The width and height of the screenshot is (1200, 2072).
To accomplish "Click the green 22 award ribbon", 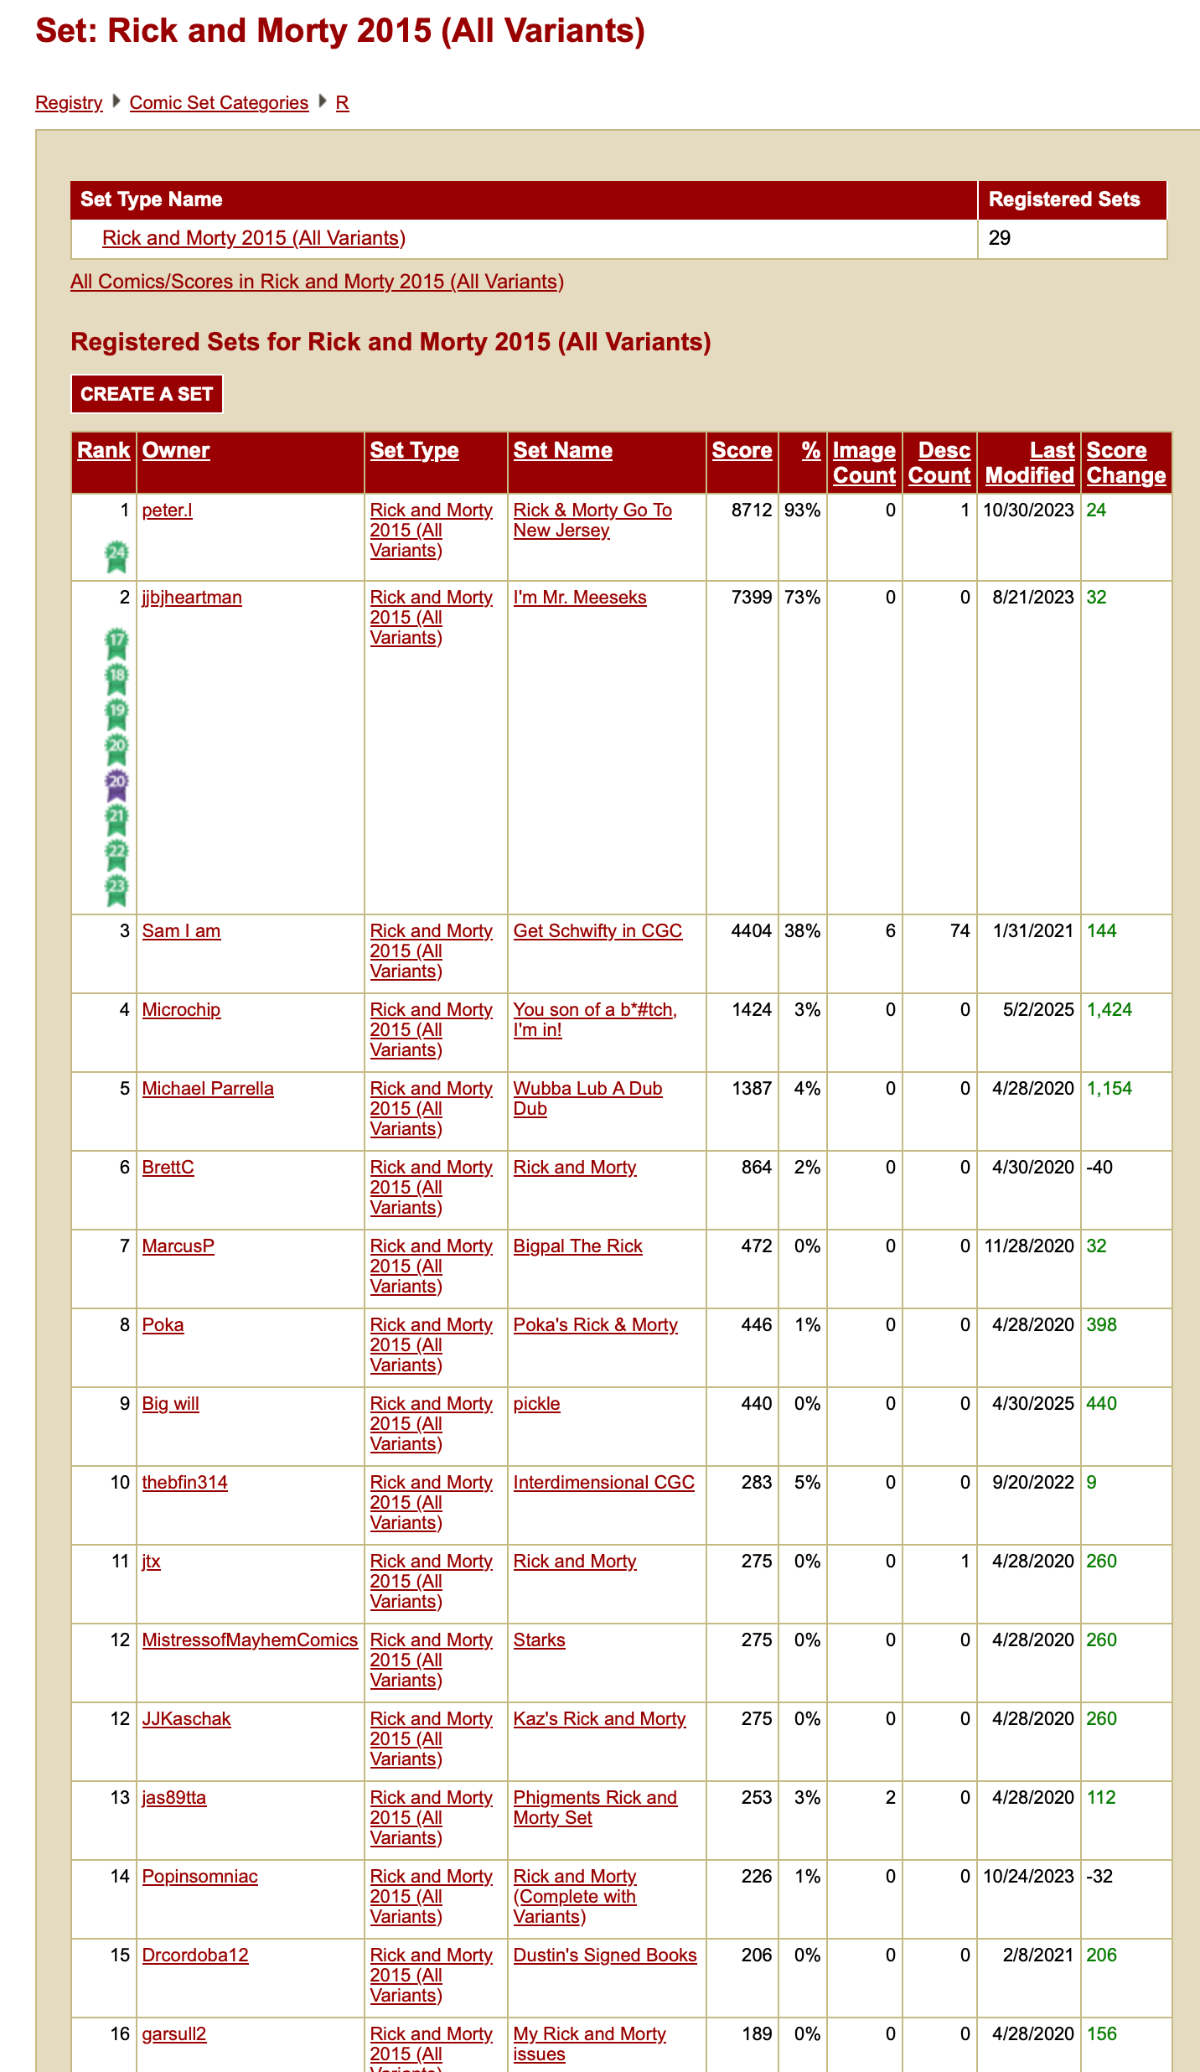I will pyautogui.click(x=117, y=855).
